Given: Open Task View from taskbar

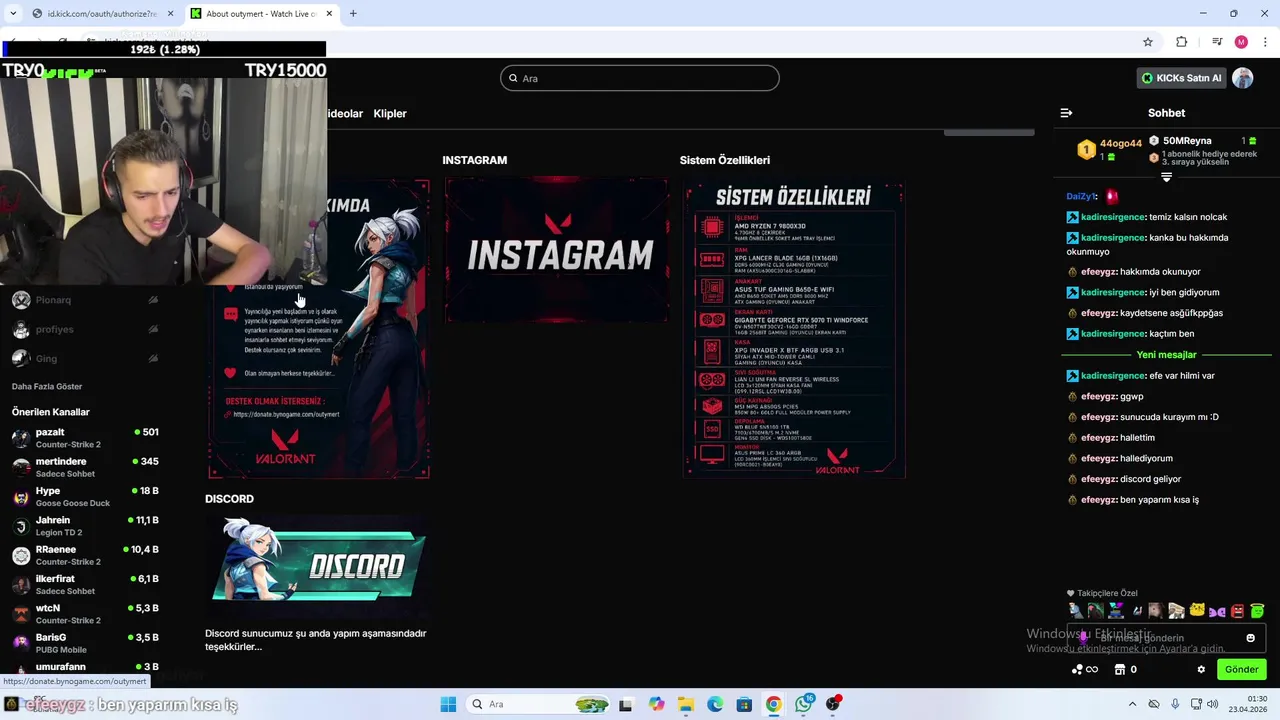Looking at the screenshot, I should (x=626, y=704).
